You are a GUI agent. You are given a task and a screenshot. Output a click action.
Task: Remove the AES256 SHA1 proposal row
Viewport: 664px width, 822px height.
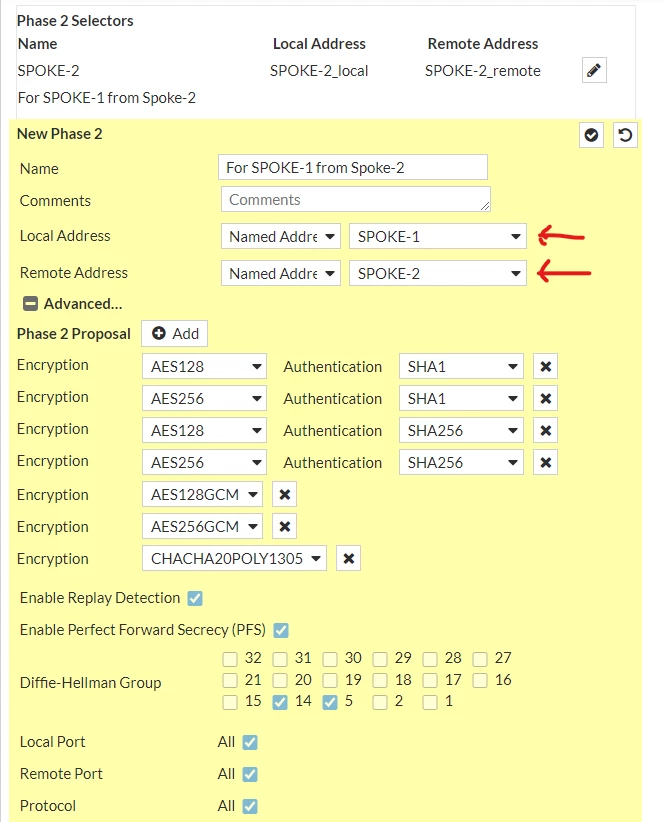tap(546, 398)
